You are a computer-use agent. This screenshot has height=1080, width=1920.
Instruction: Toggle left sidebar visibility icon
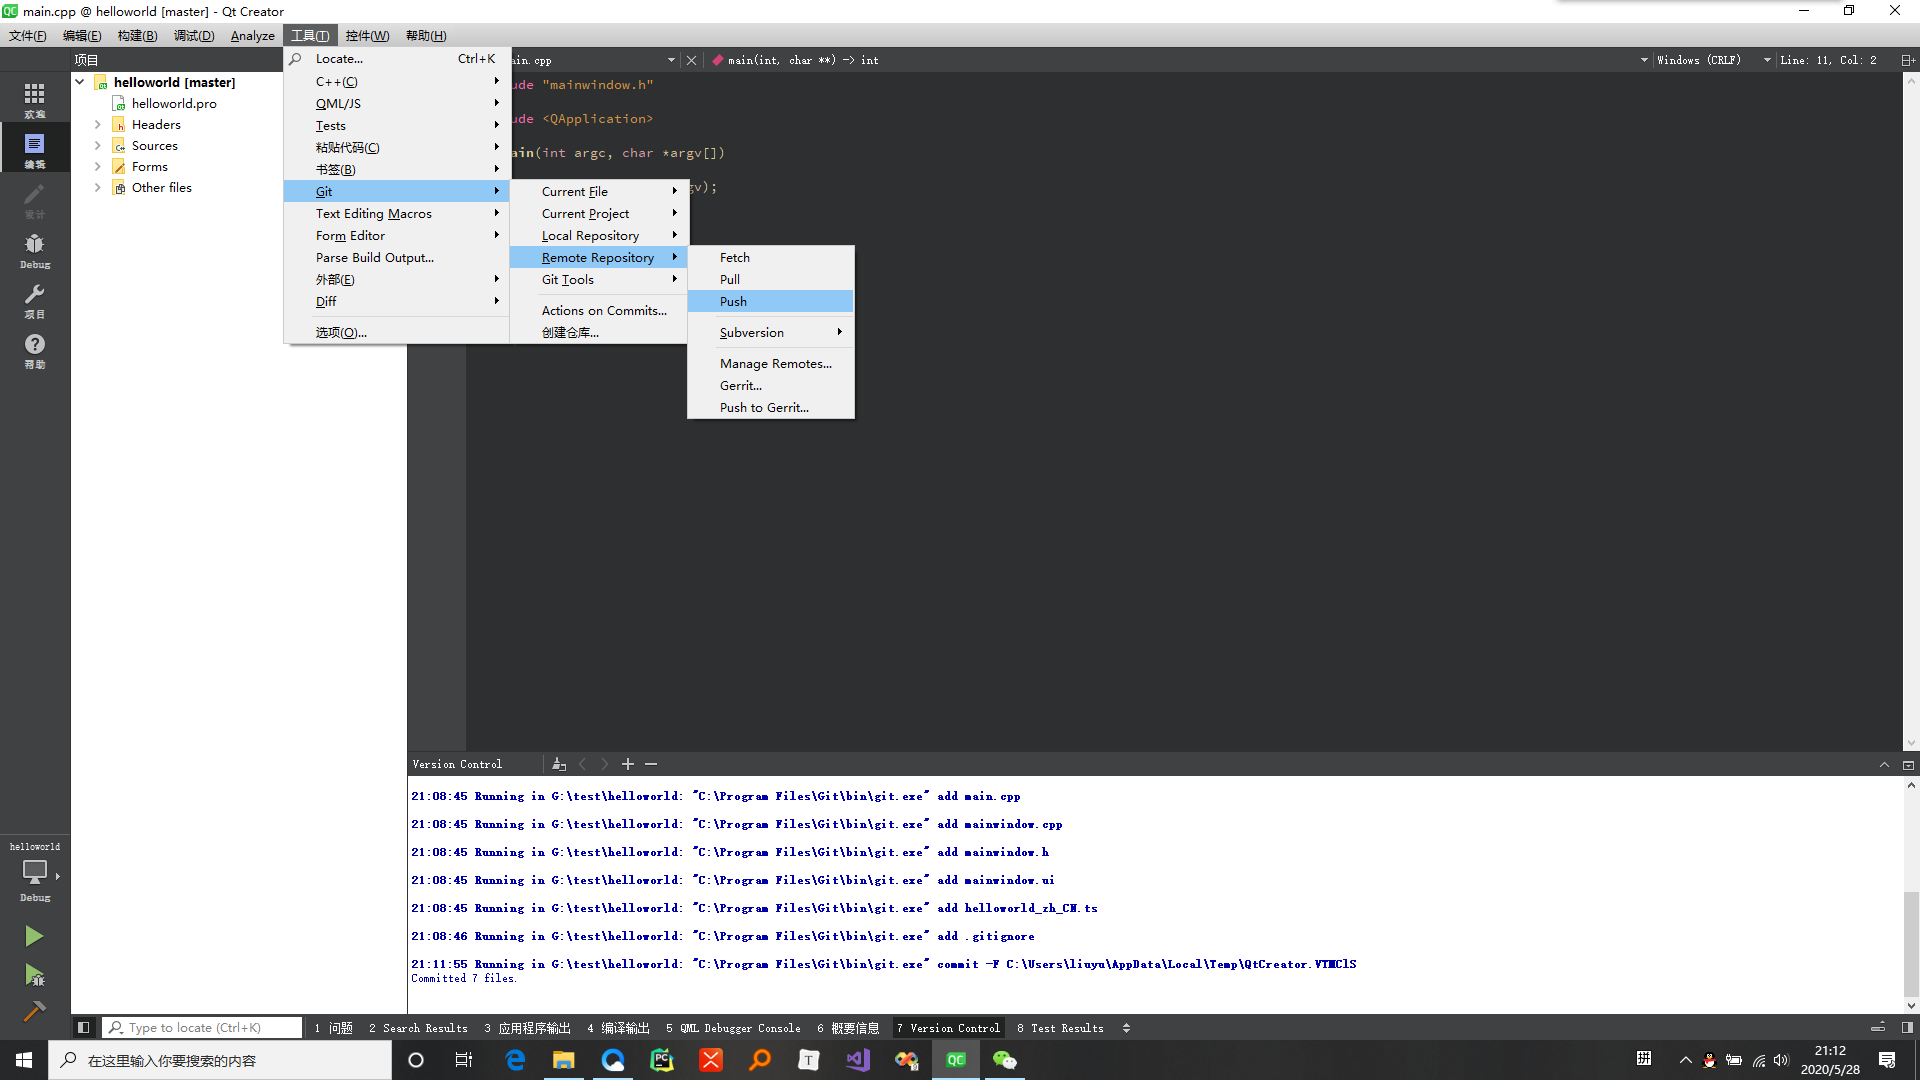(x=84, y=1027)
